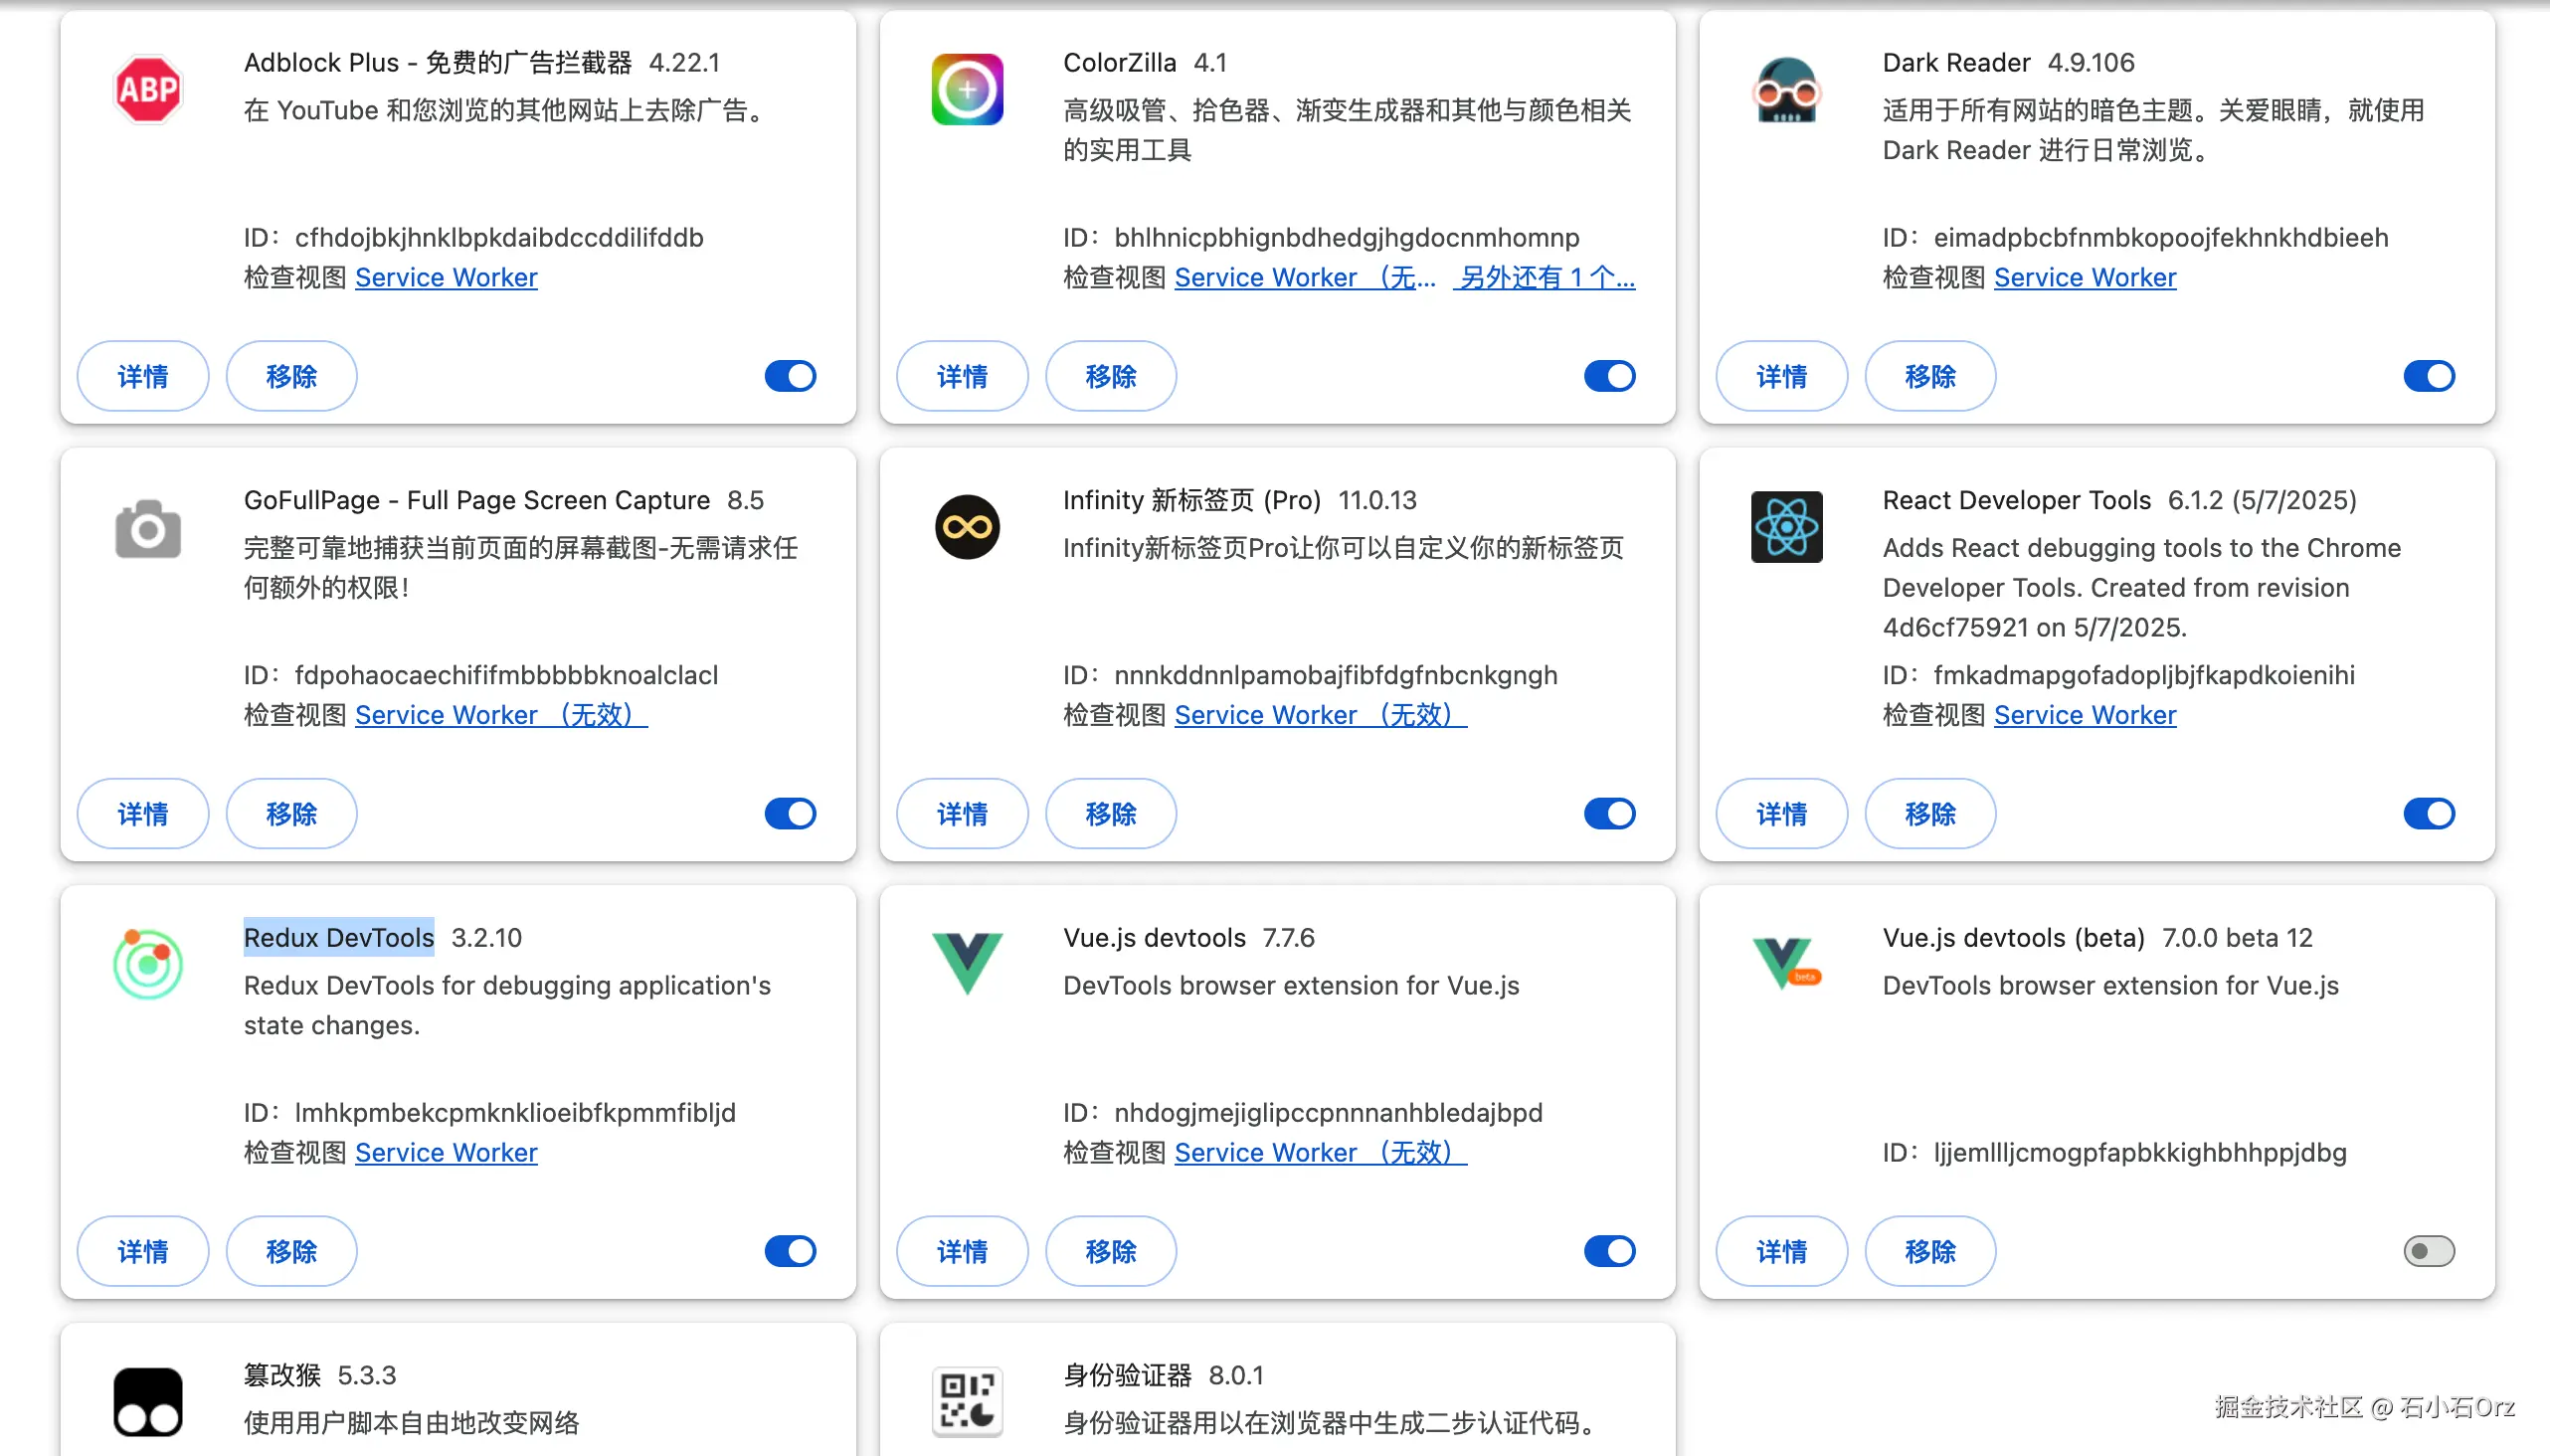Click the Redux DevTools icon

click(x=148, y=964)
